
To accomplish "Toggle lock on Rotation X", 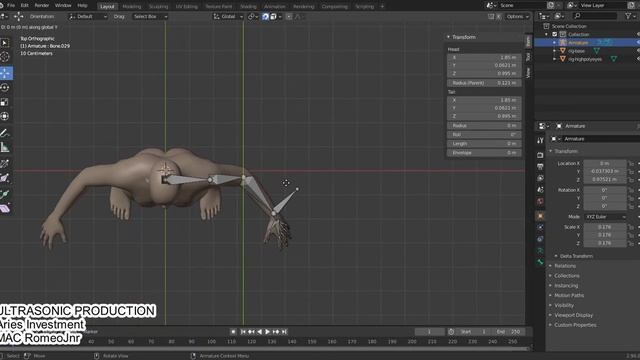I will 631,190.
